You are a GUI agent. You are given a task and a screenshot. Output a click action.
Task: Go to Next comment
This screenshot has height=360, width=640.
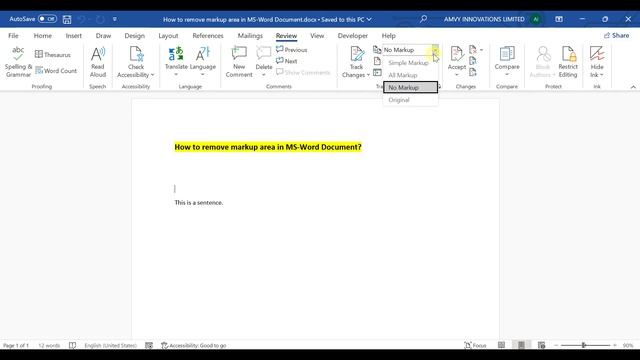287,61
